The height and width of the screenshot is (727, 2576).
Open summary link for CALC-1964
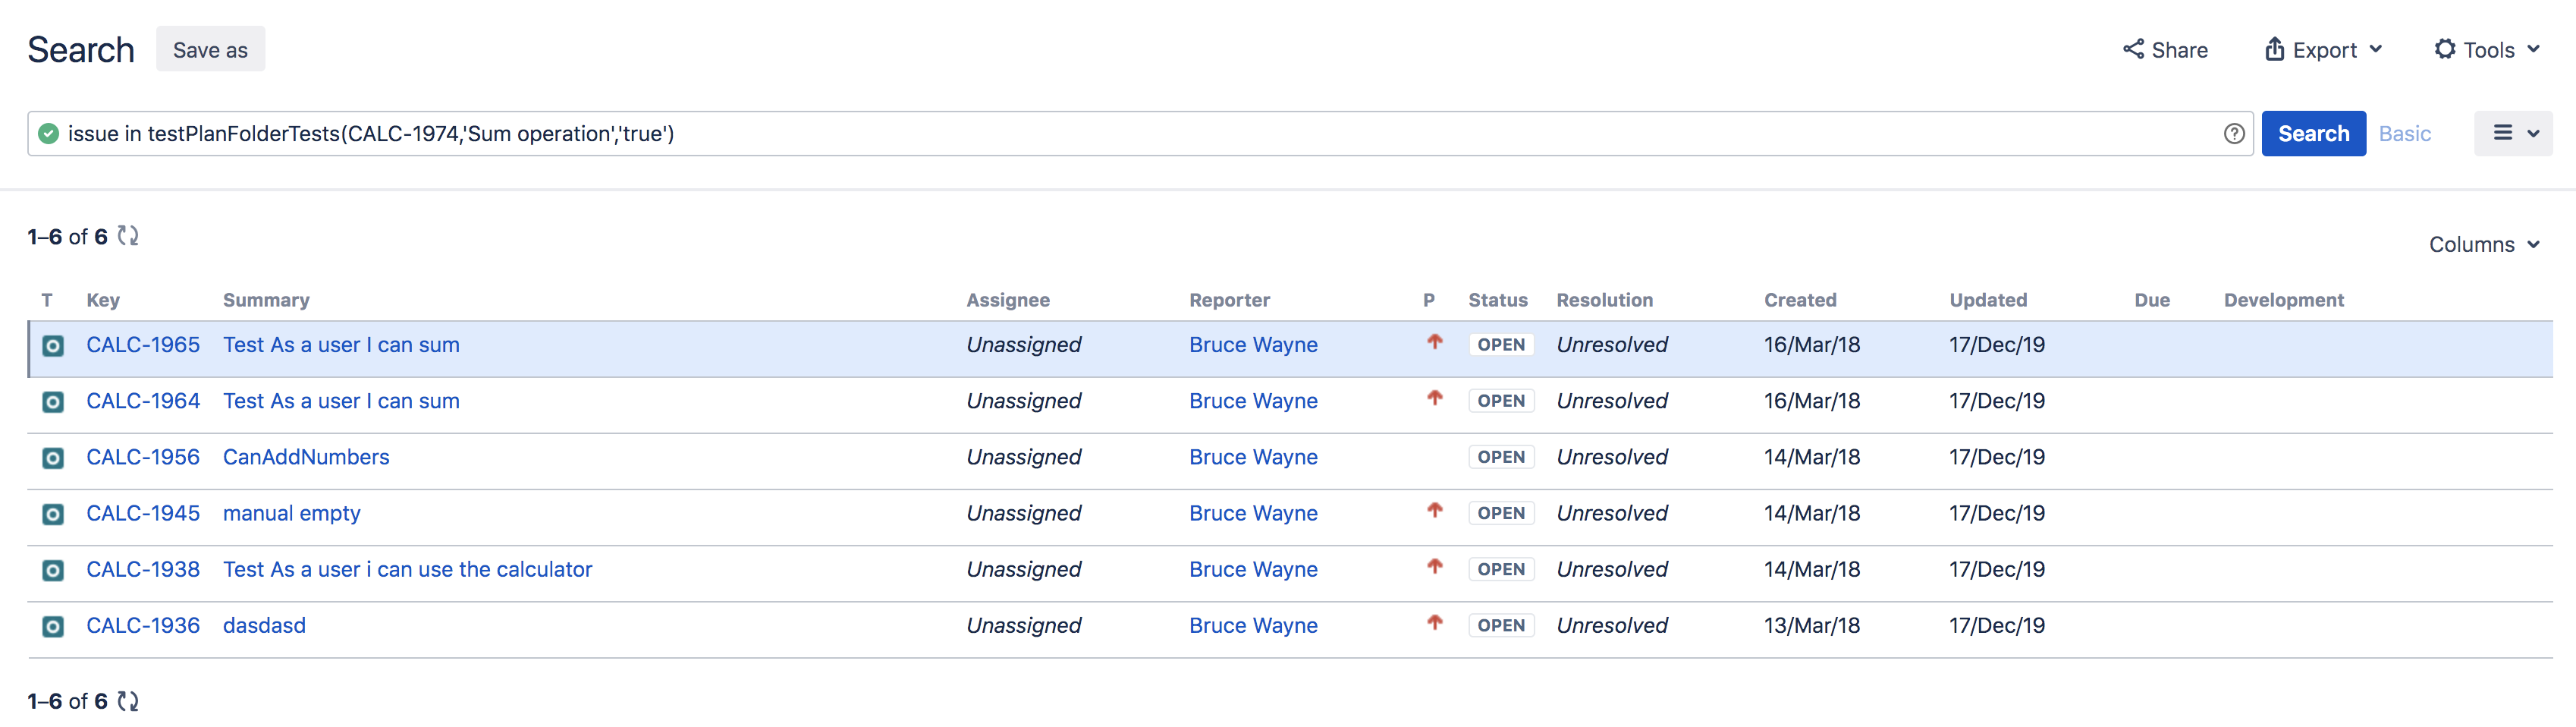click(341, 401)
